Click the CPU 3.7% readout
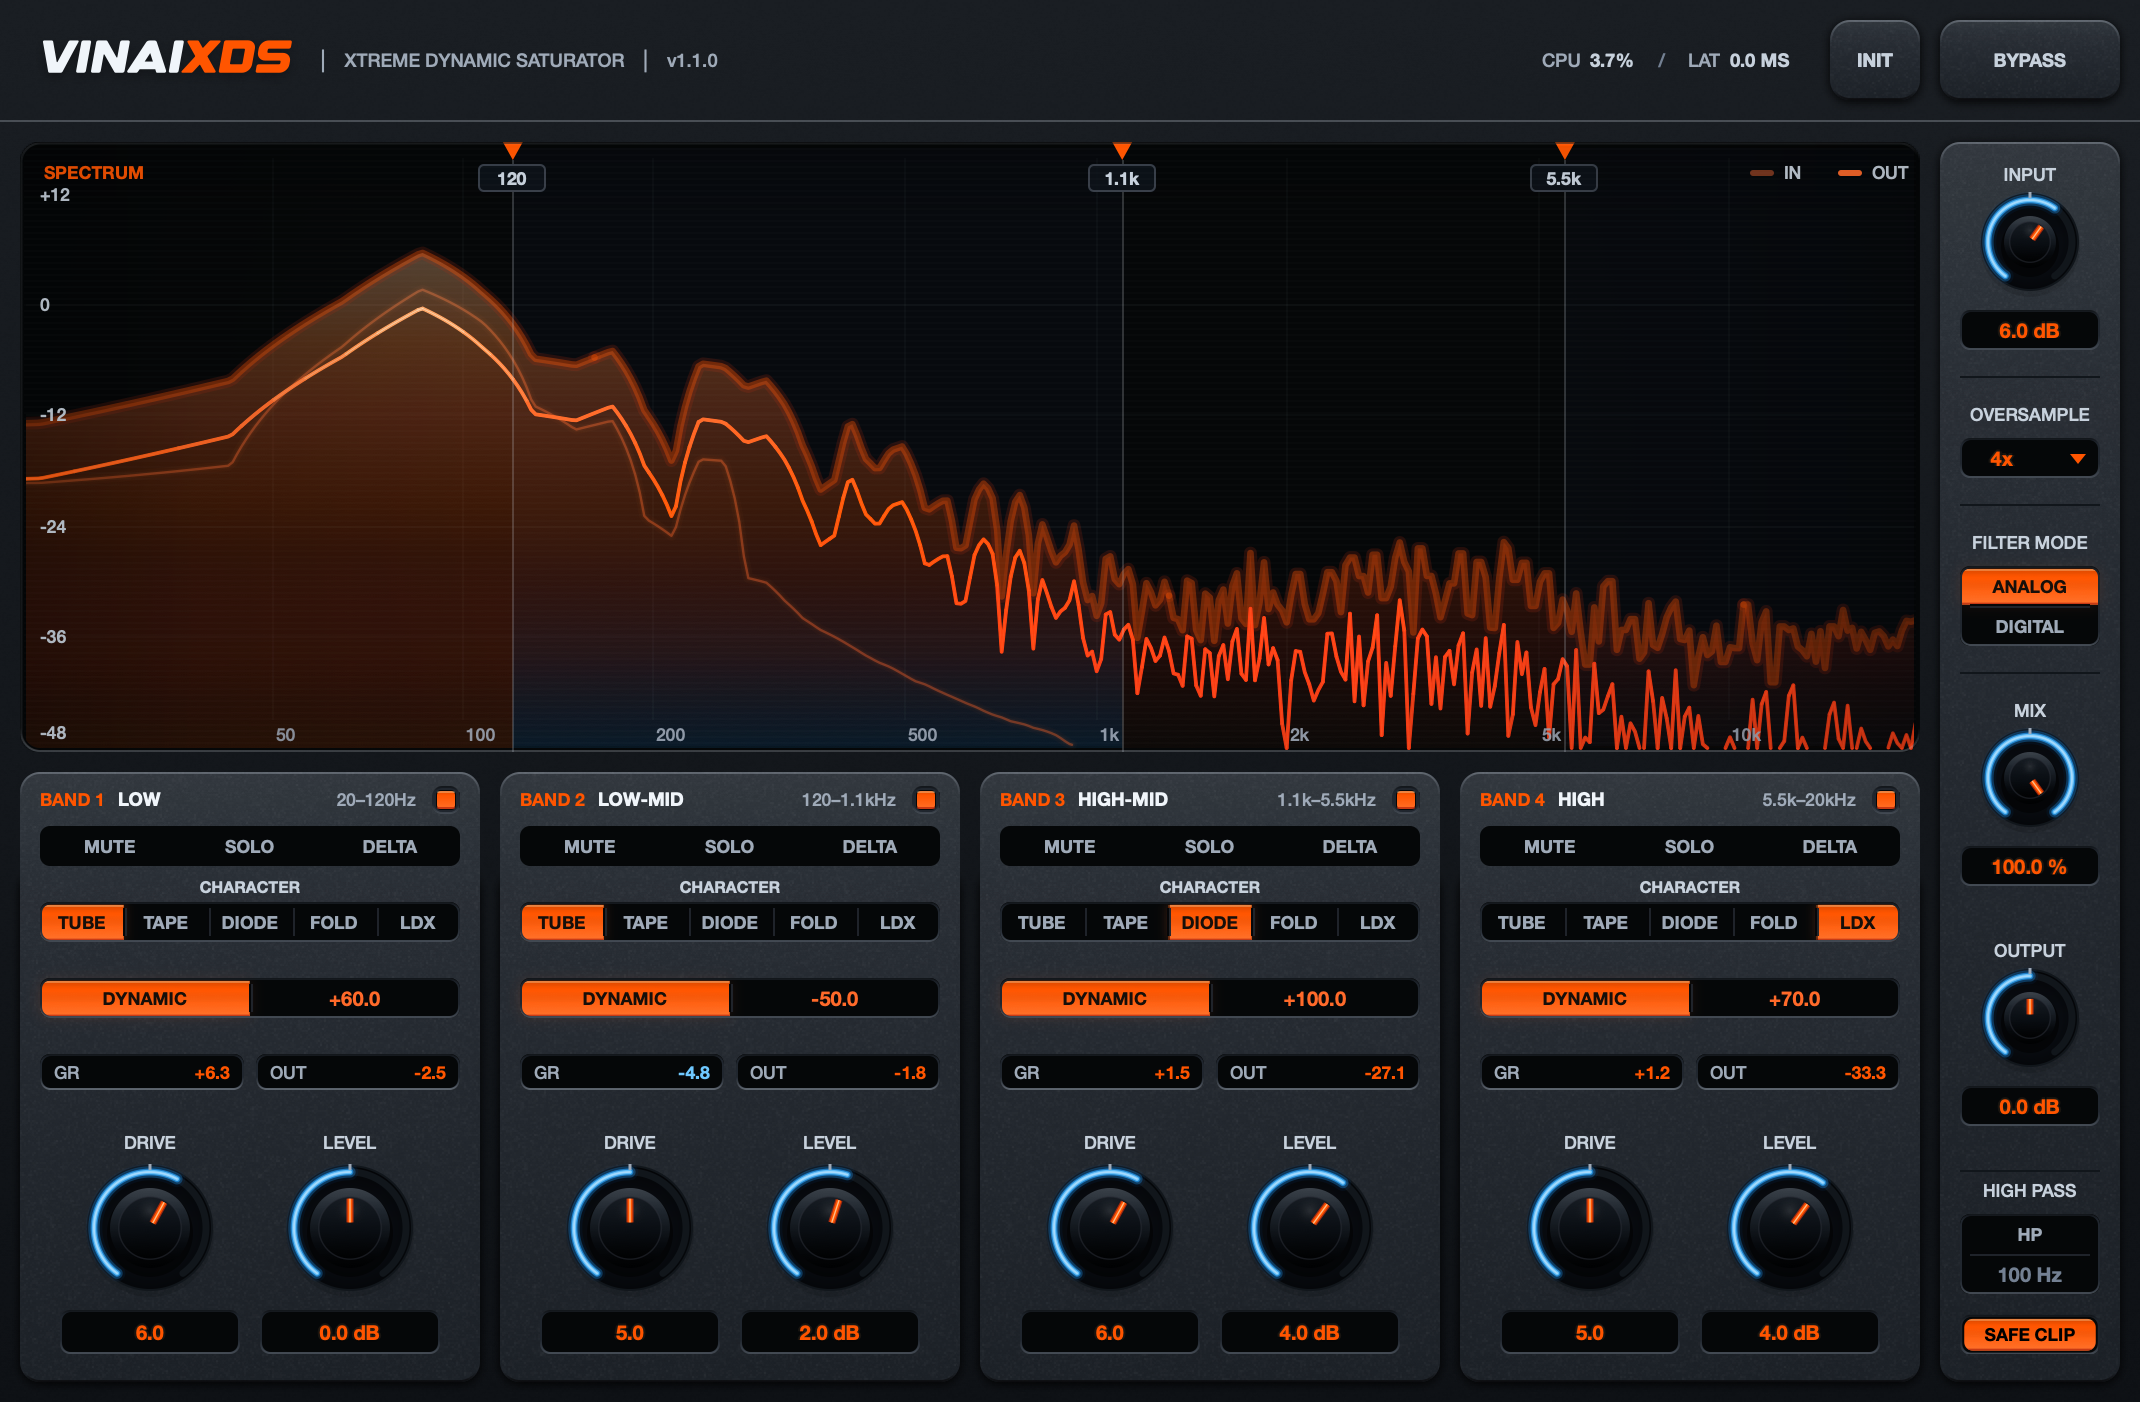The image size is (2140, 1402). coord(1587,60)
